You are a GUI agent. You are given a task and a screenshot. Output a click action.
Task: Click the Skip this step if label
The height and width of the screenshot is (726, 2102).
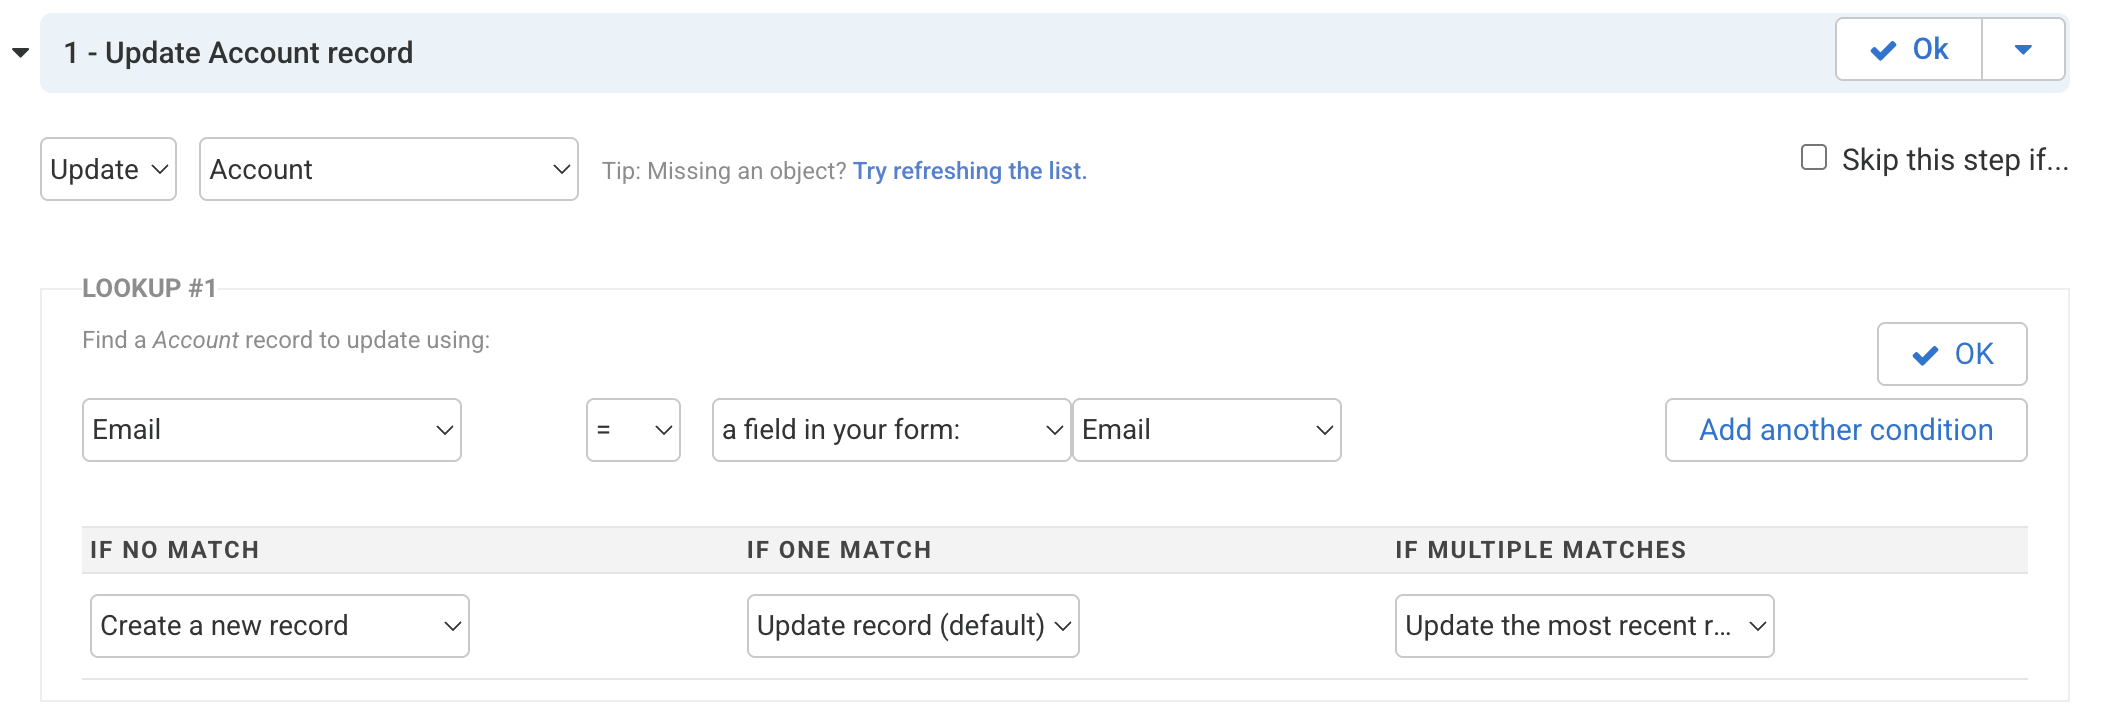tap(1954, 160)
